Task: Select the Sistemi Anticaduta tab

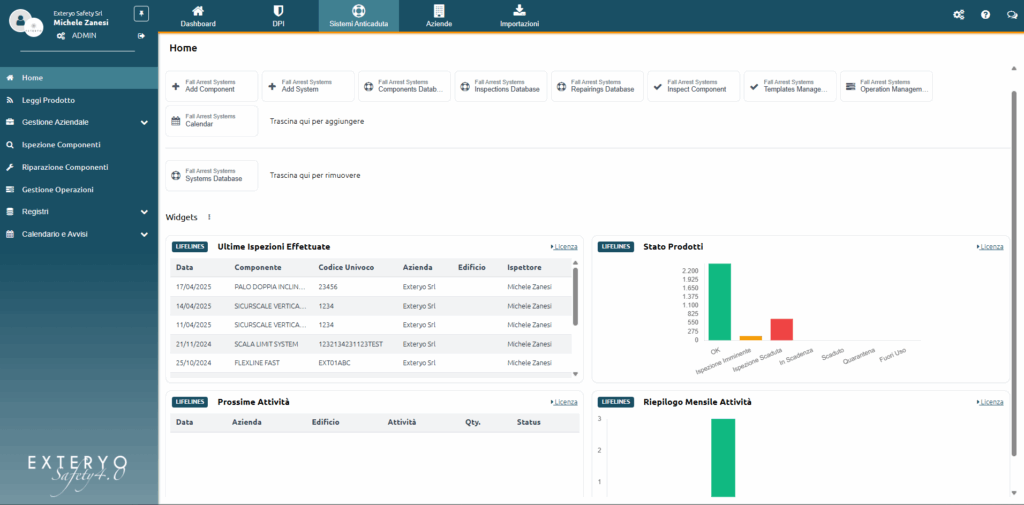Action: coord(358,16)
